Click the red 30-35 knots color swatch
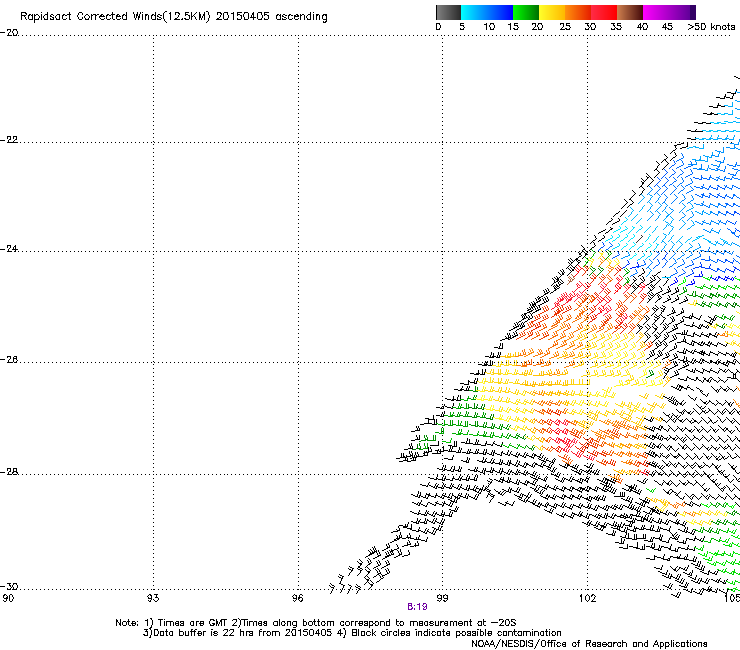This screenshot has height=650, width=740. [604, 12]
